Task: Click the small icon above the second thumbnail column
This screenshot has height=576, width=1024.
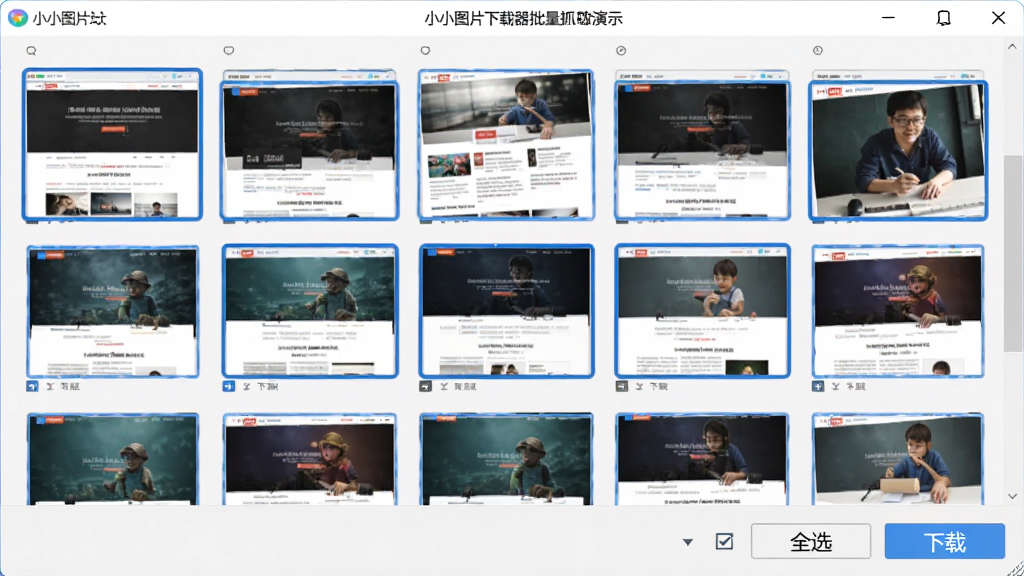Action: [x=229, y=51]
